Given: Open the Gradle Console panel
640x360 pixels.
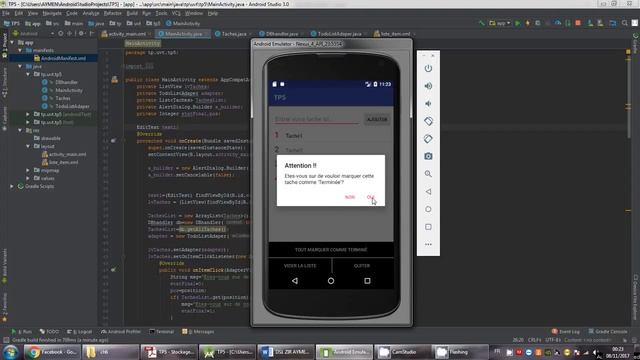Looking at the screenshot, I should click(608, 331).
